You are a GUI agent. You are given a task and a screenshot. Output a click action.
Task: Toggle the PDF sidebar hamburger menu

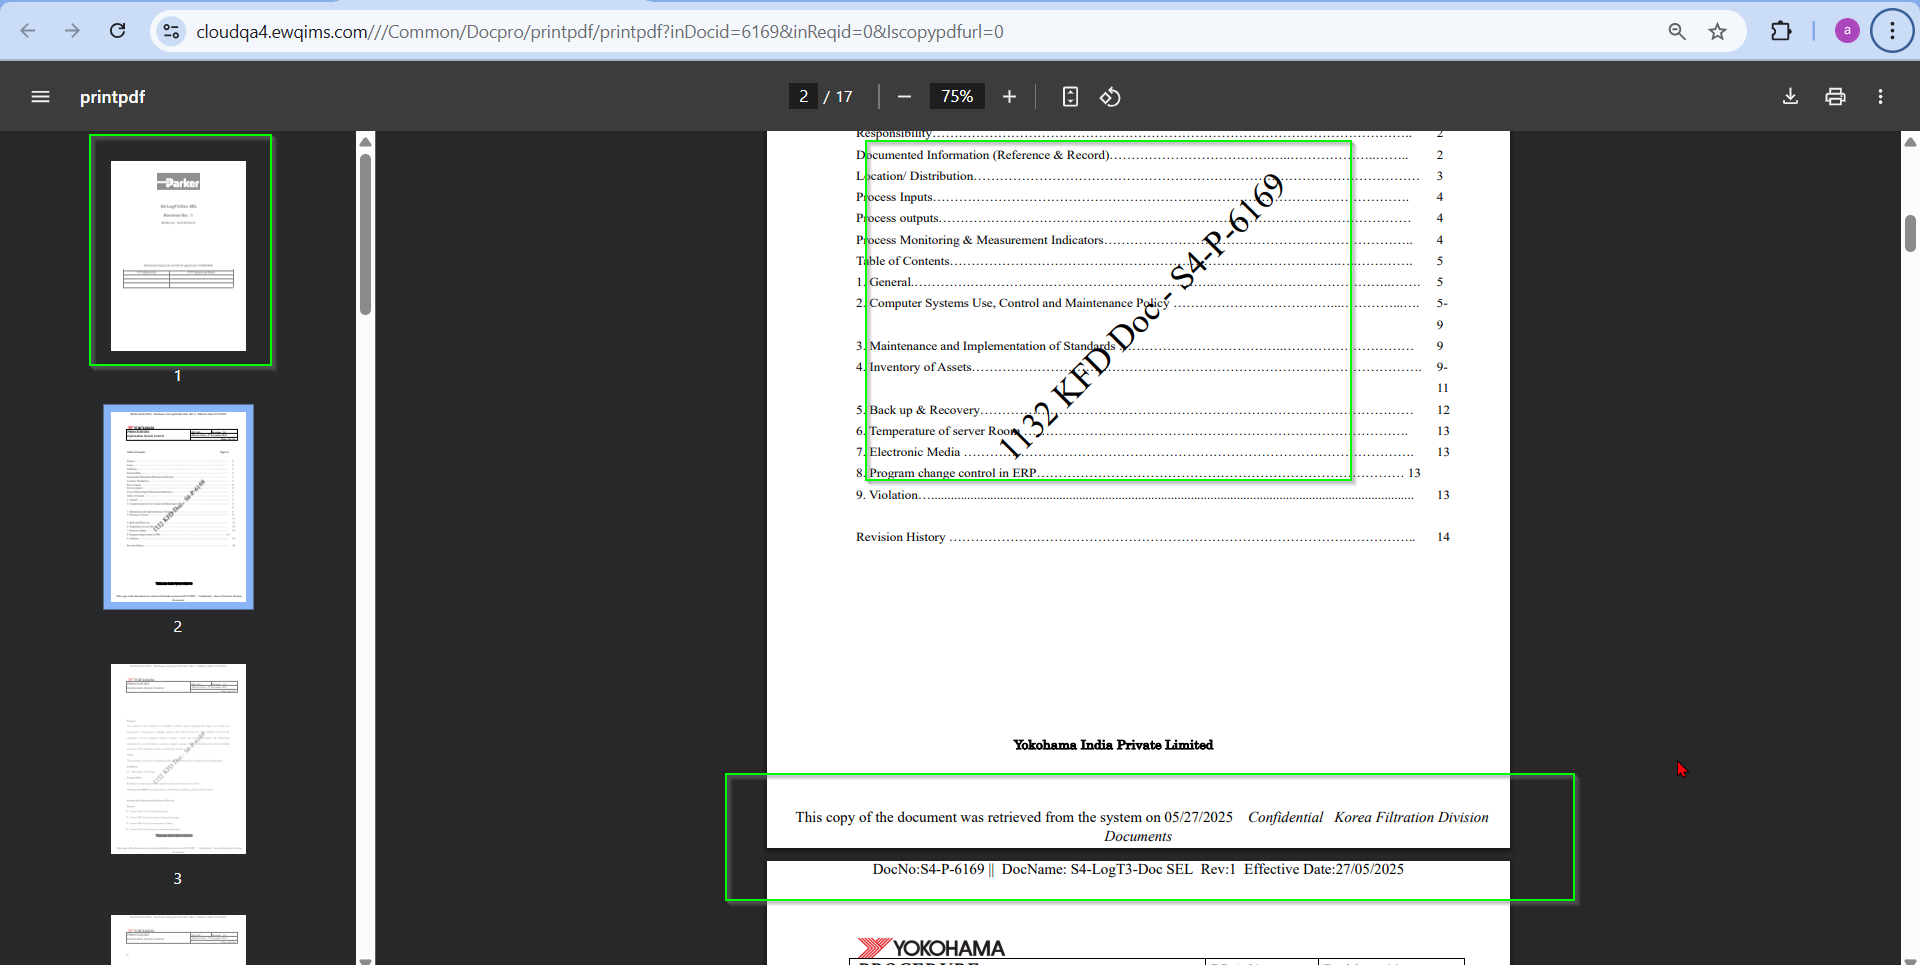click(x=40, y=97)
